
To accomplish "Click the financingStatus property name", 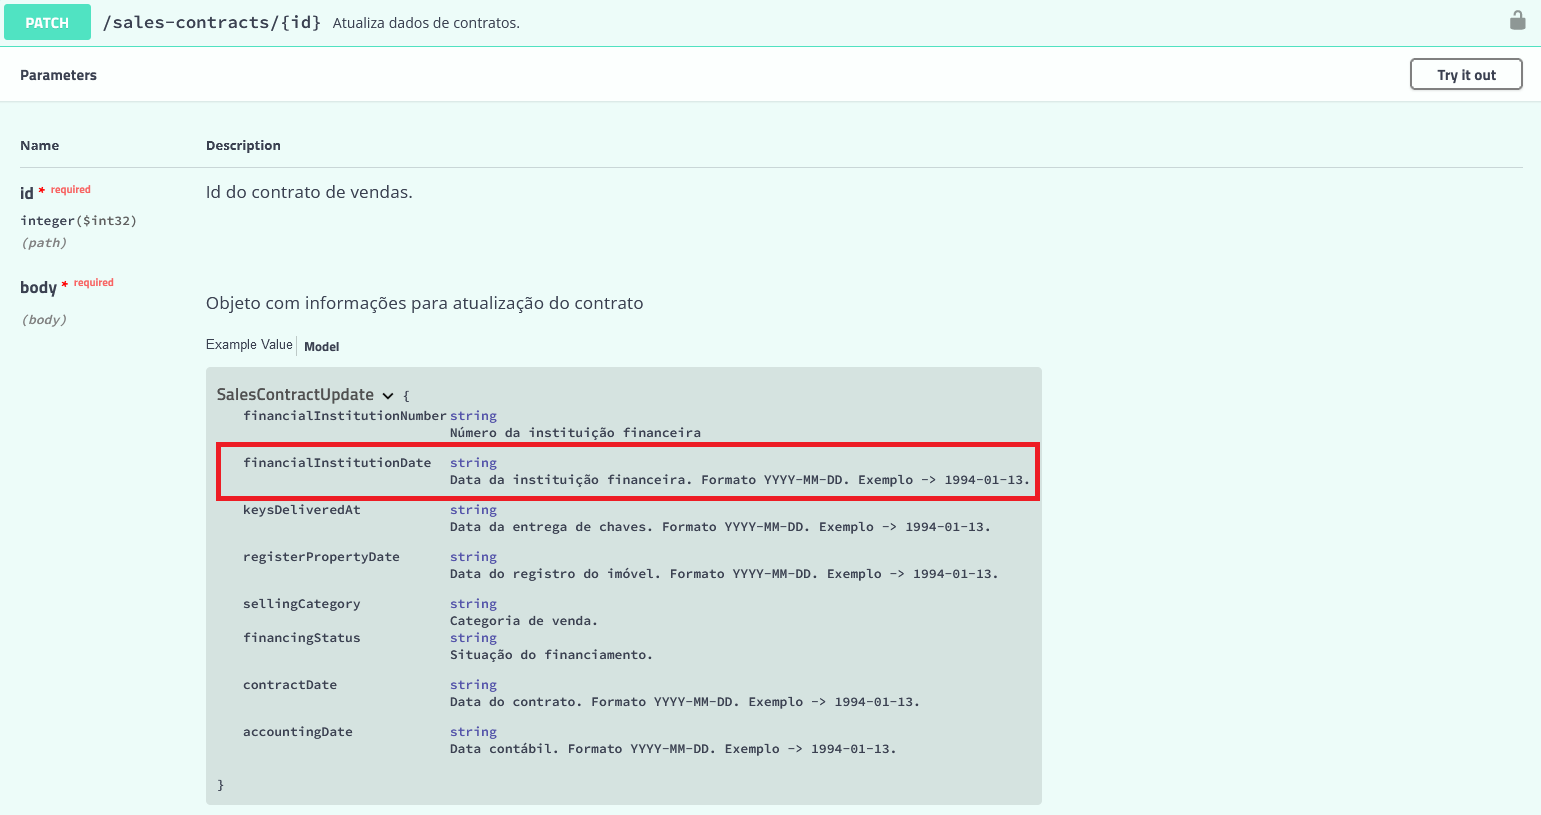I will click(302, 638).
